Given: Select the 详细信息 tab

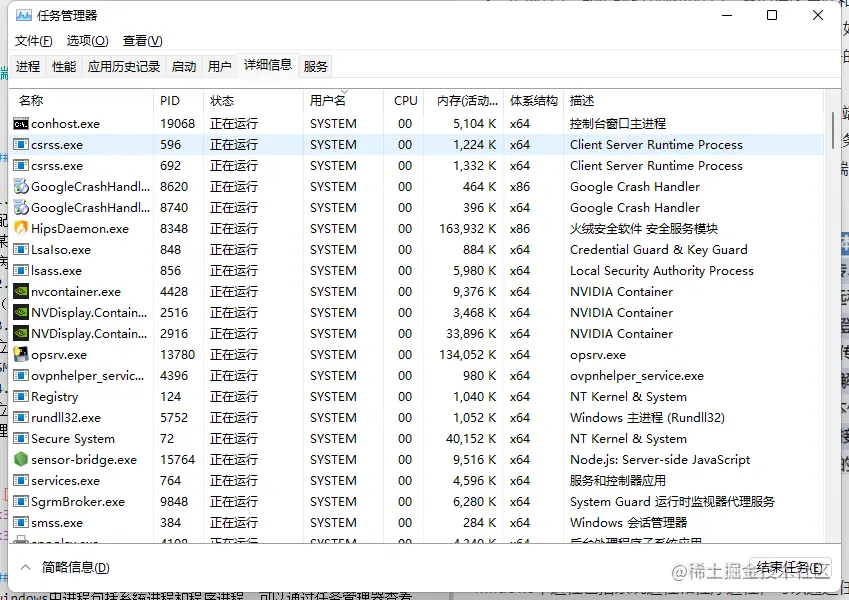Looking at the screenshot, I should (268, 65).
